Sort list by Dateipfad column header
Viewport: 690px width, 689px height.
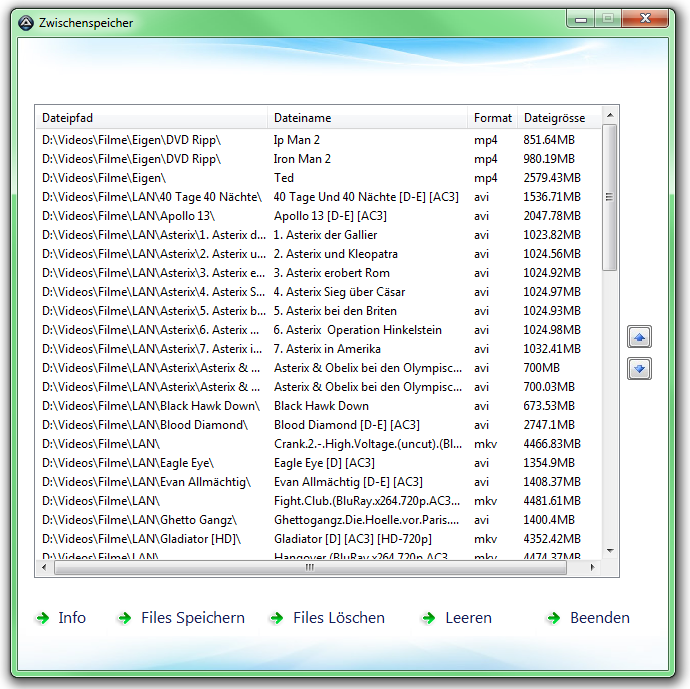(151, 118)
